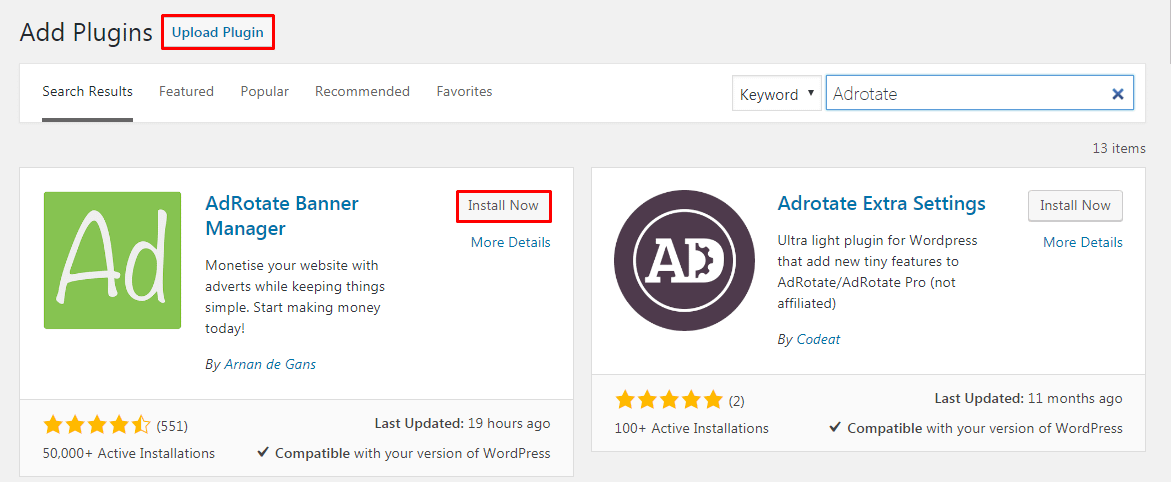Switch to the Featured tab

(x=186, y=92)
